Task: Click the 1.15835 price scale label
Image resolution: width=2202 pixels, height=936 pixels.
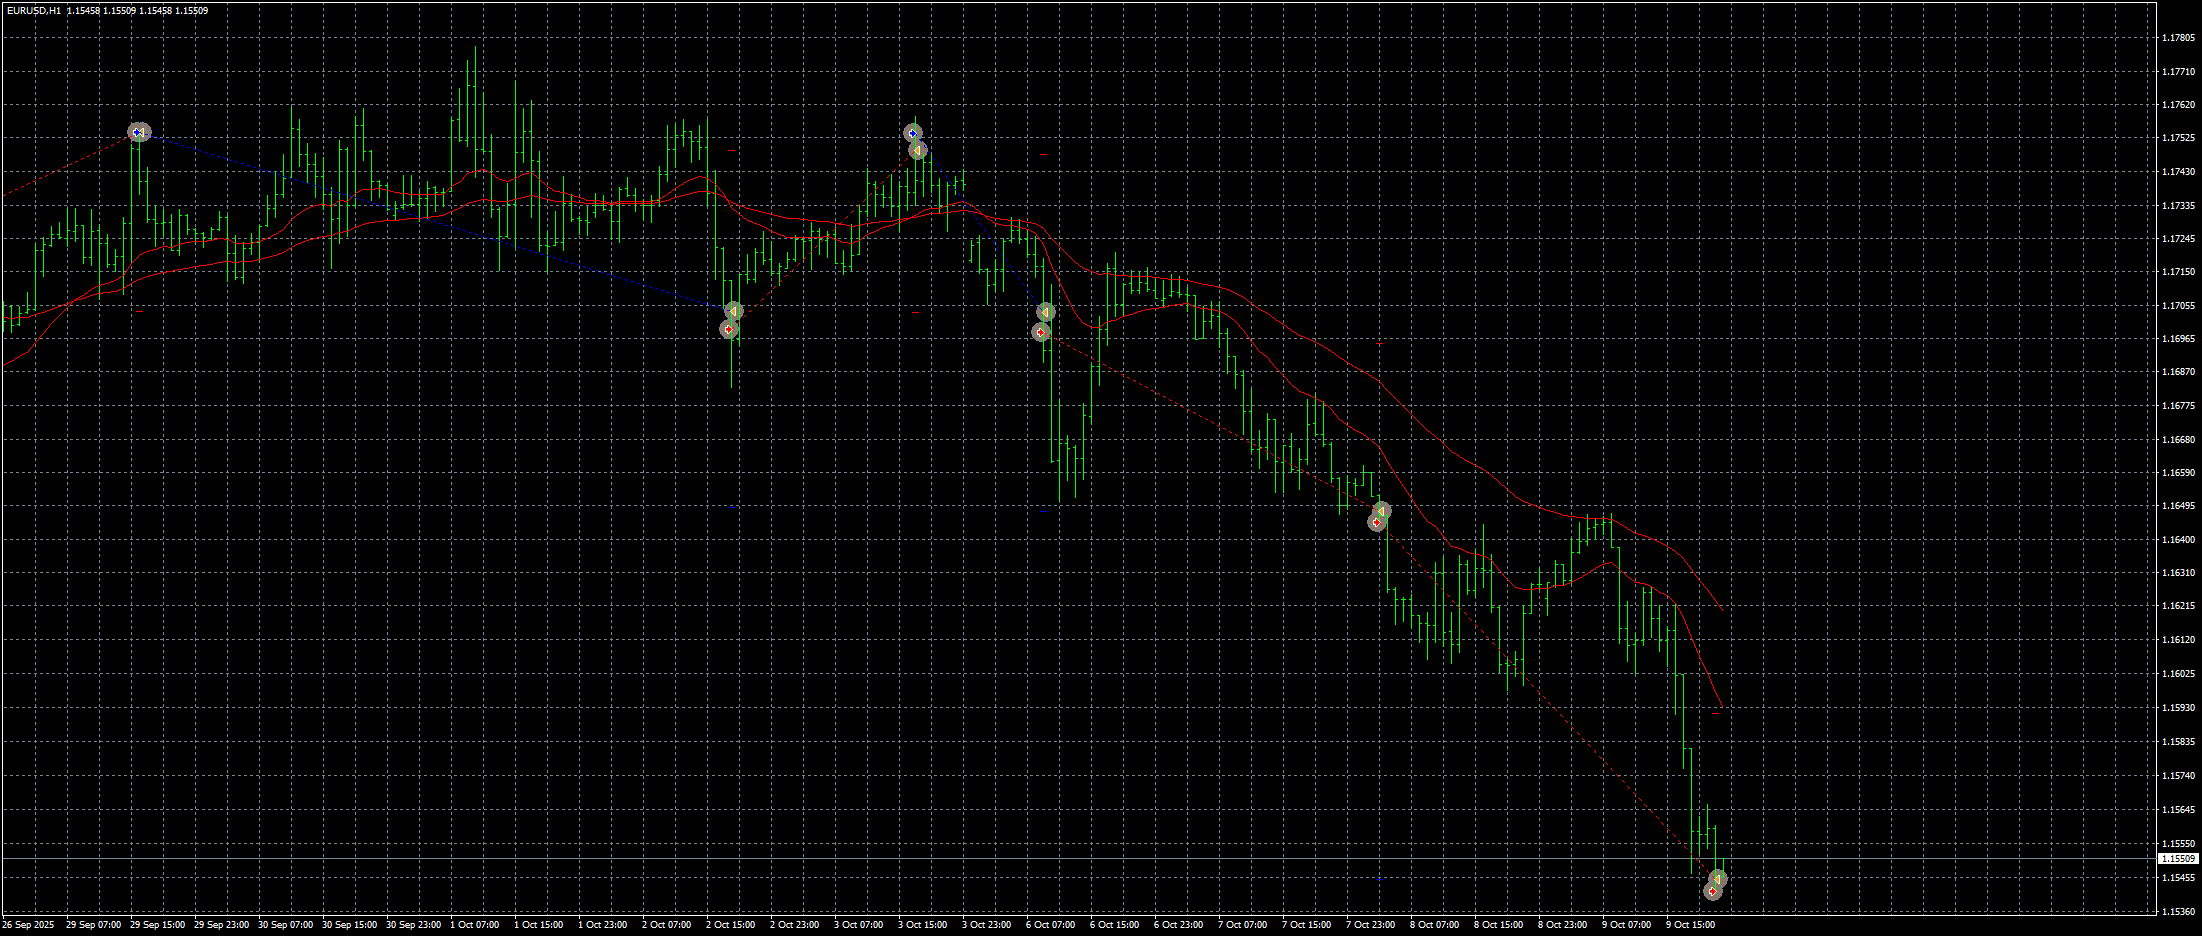Action: (2178, 742)
